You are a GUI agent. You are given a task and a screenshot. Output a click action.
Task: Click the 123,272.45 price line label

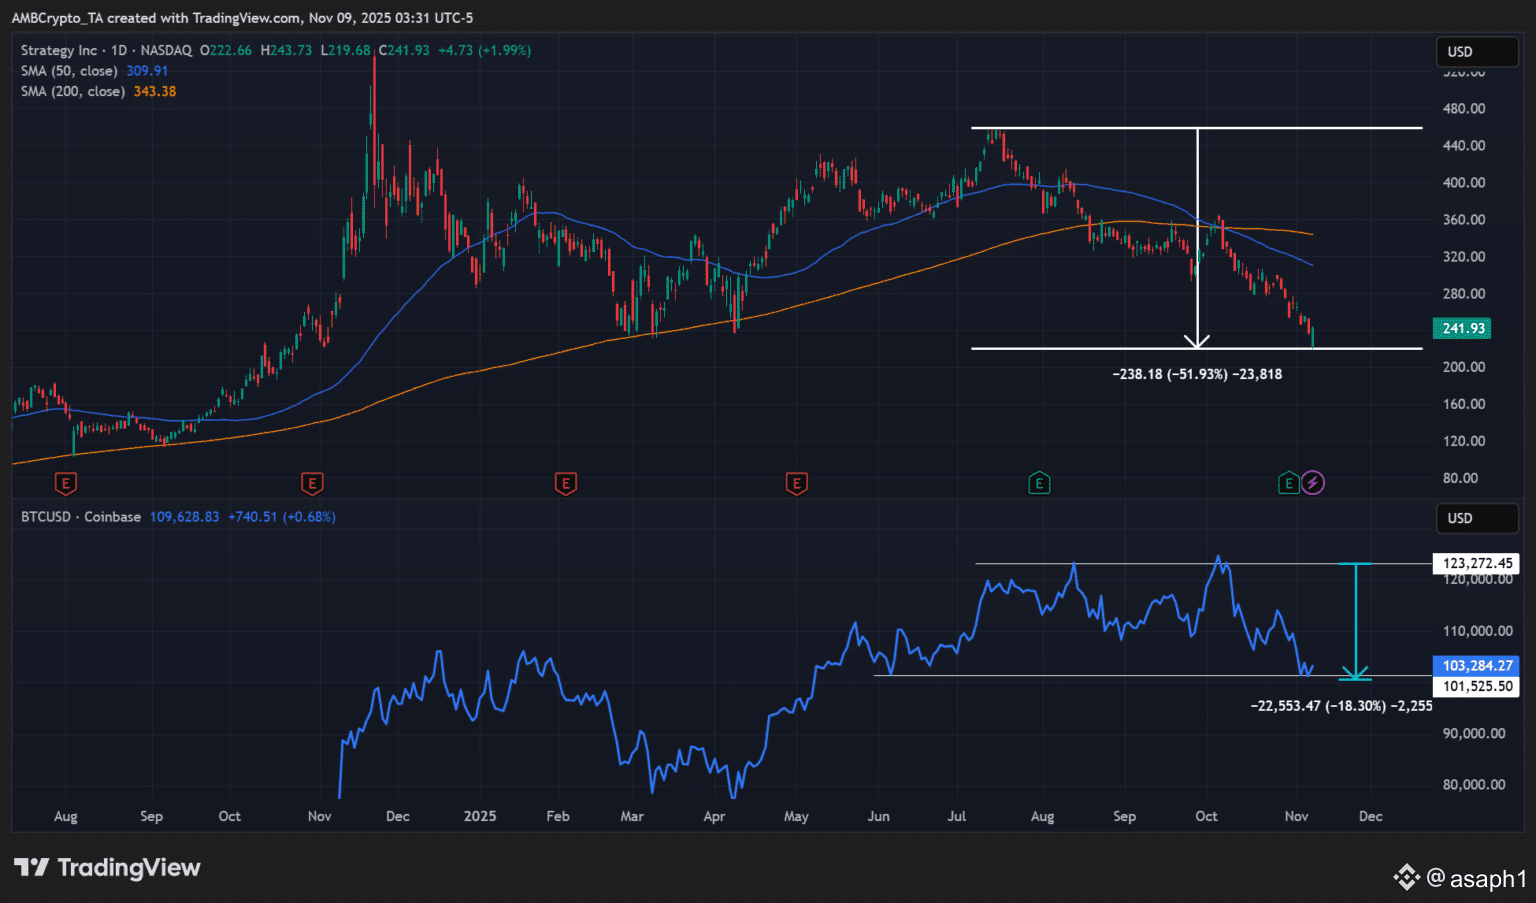(x=1477, y=564)
